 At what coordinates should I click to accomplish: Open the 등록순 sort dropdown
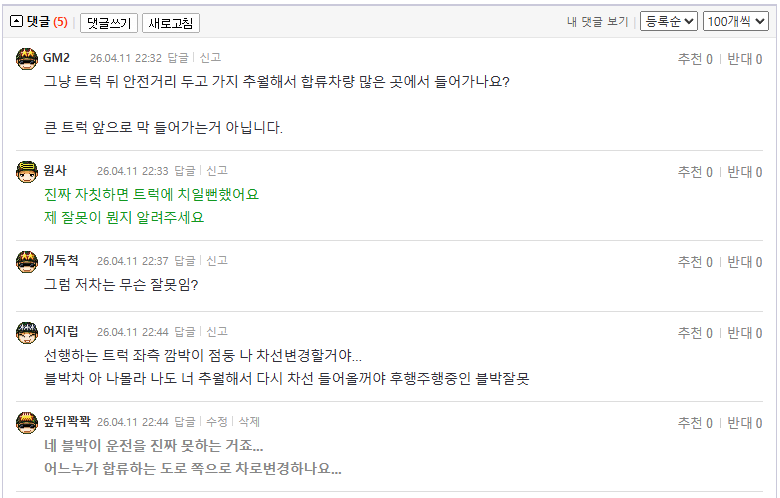(669, 21)
